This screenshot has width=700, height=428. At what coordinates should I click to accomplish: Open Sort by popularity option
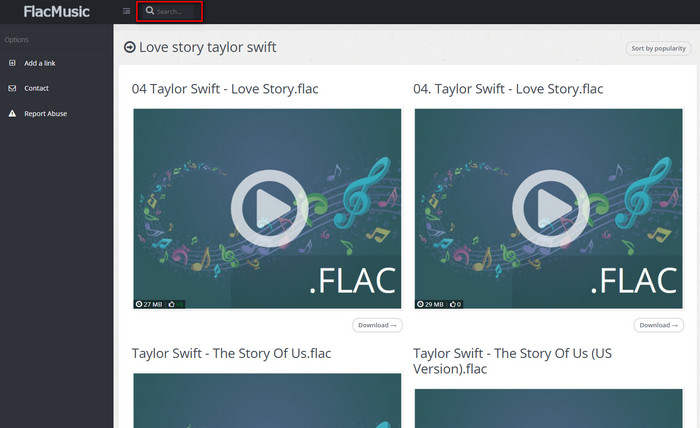click(658, 48)
